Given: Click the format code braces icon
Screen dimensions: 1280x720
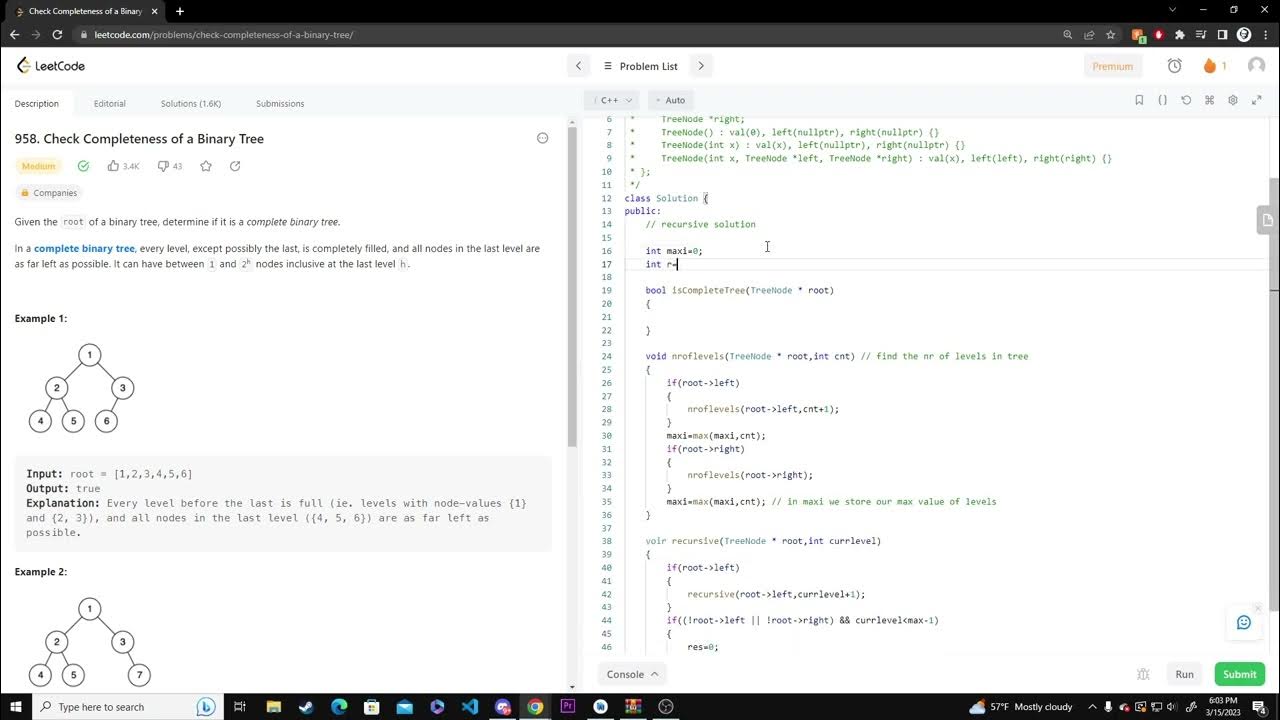Looking at the screenshot, I should click(1162, 100).
